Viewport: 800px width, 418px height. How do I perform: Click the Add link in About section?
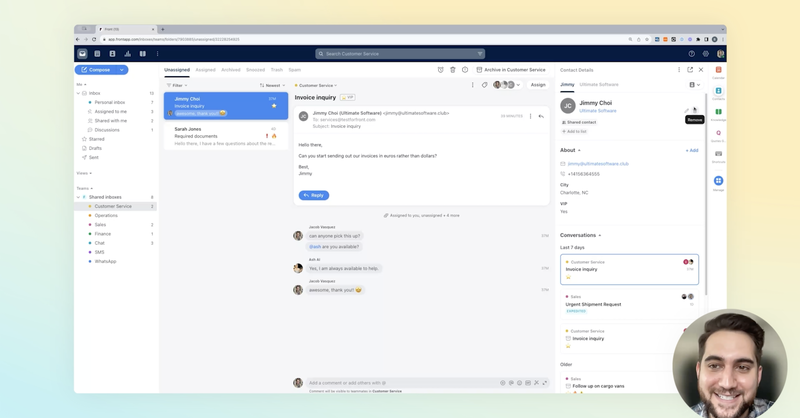(692, 151)
